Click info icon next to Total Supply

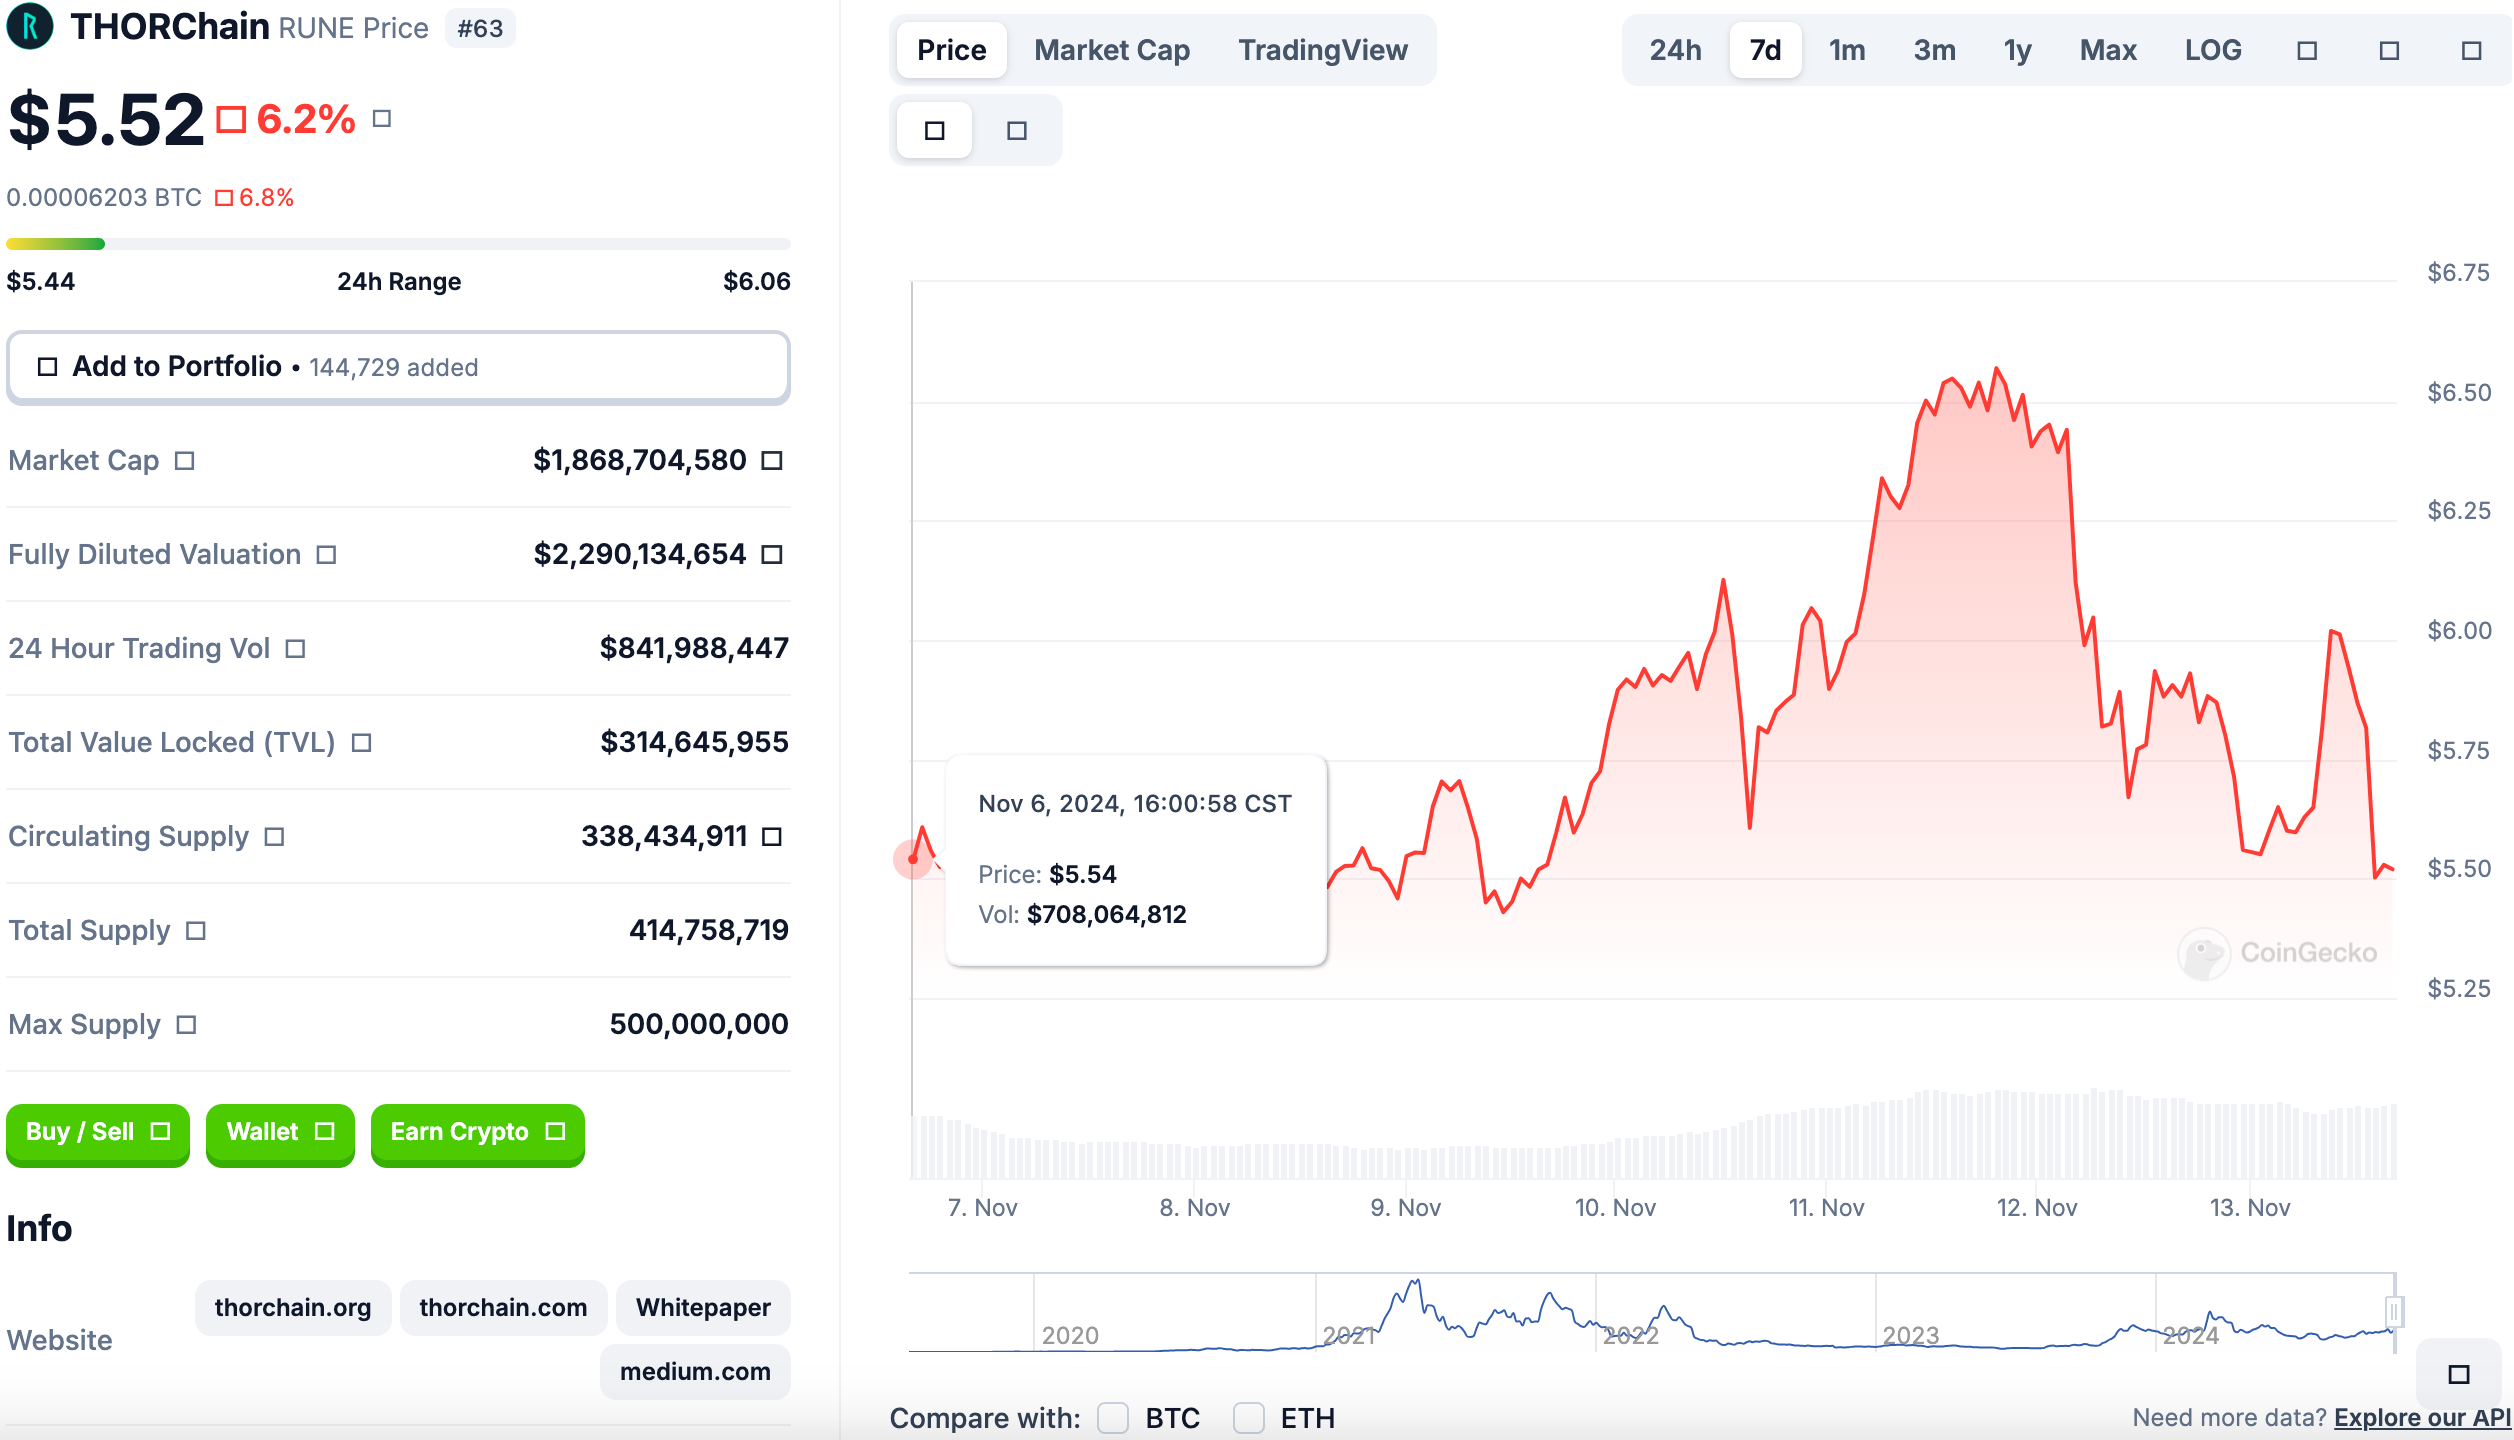coord(196,931)
